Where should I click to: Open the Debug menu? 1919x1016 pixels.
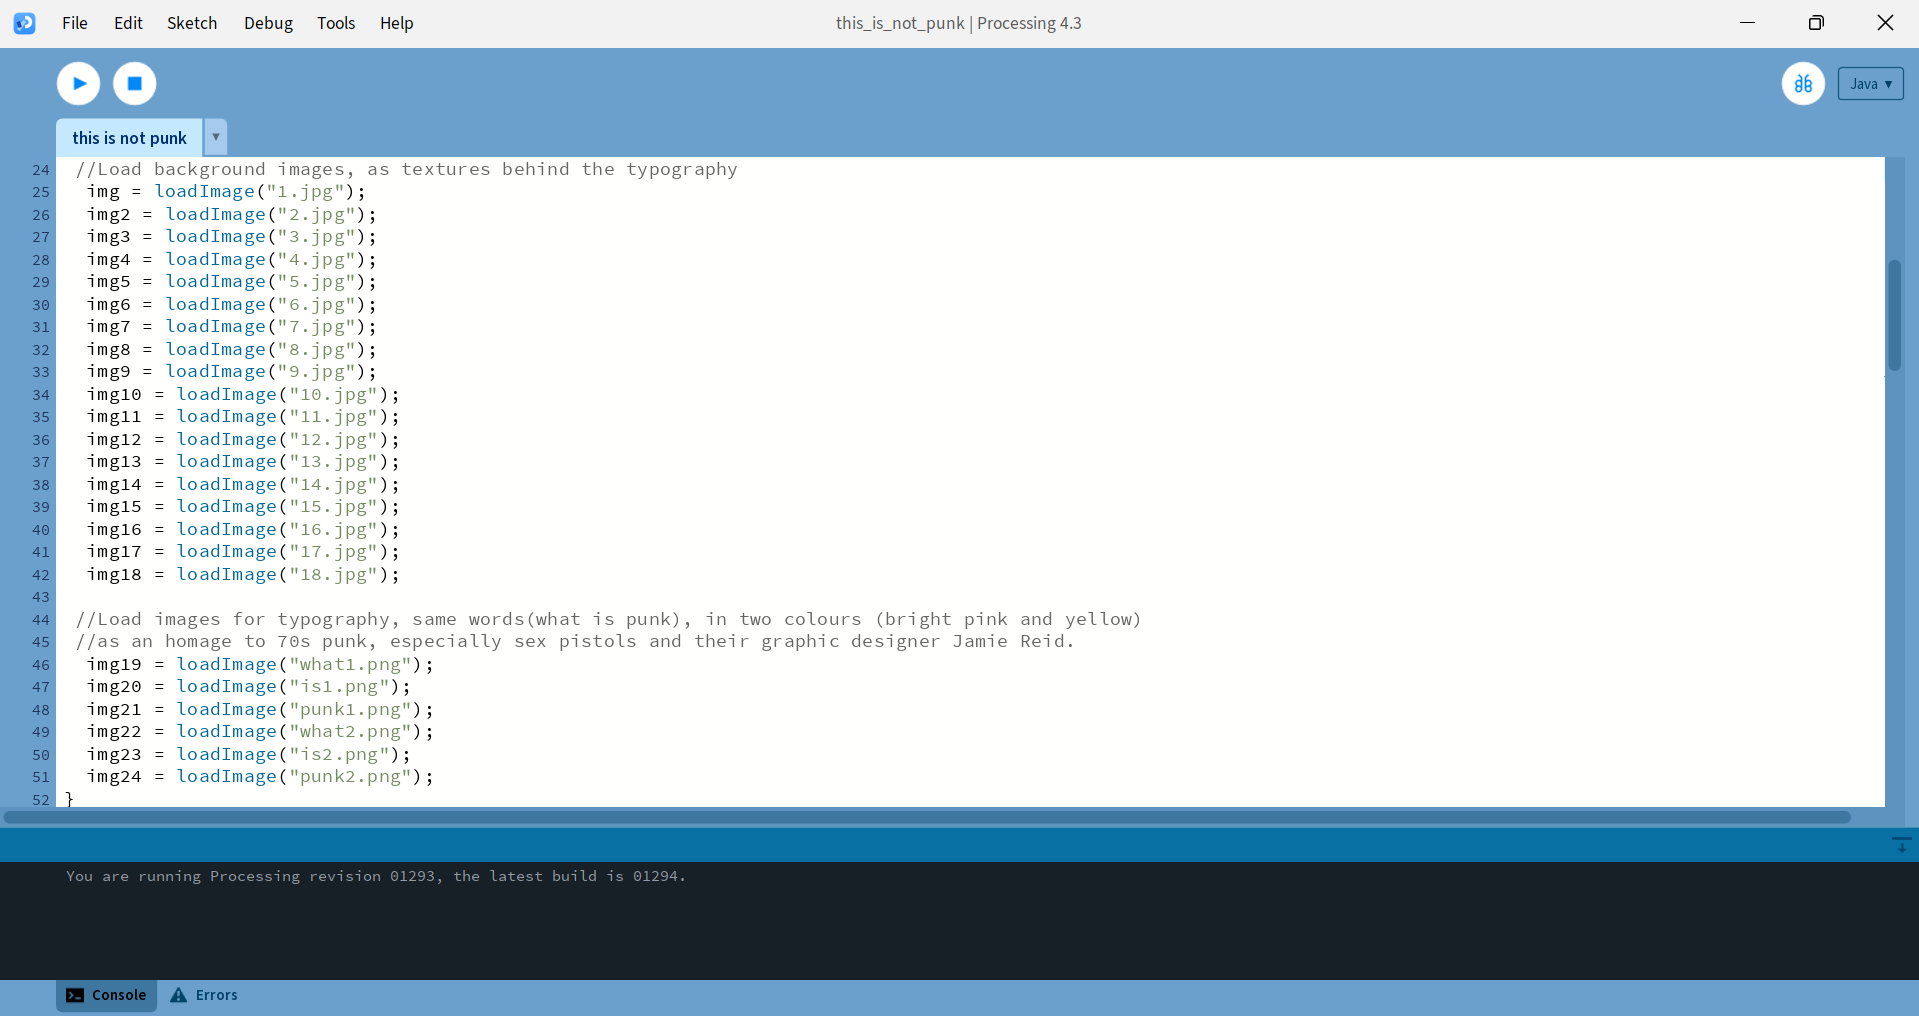pyautogui.click(x=268, y=23)
